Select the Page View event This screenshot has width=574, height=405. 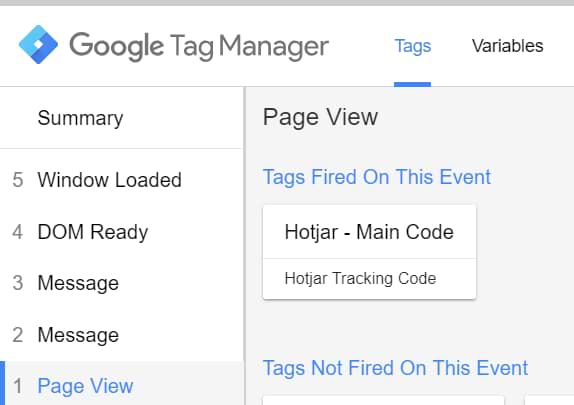[122, 384]
